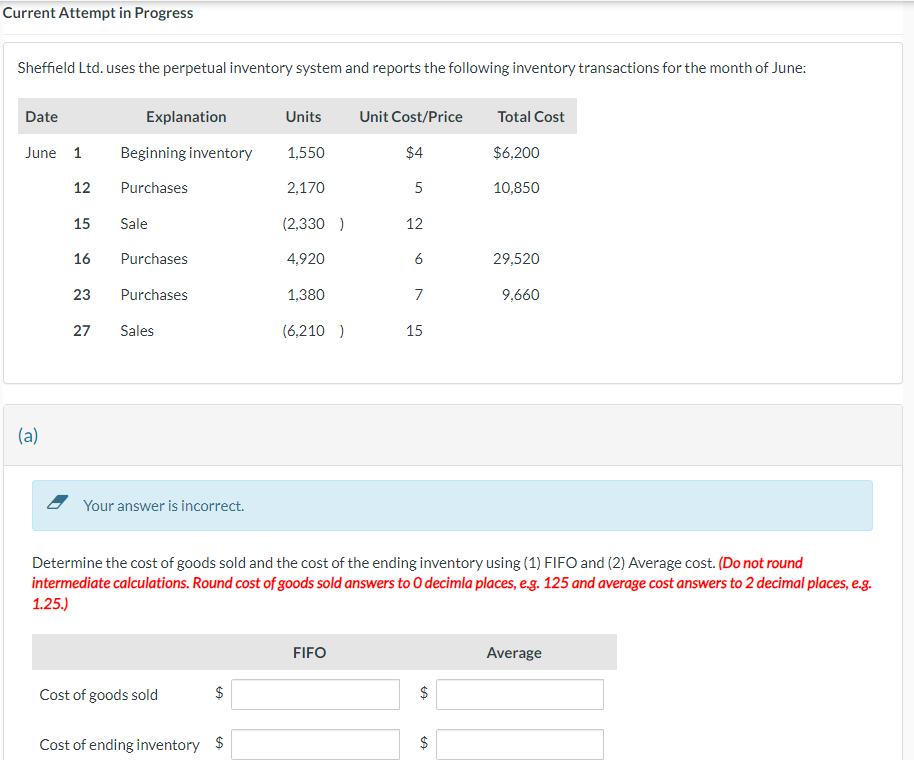Click the Average column header

click(514, 652)
